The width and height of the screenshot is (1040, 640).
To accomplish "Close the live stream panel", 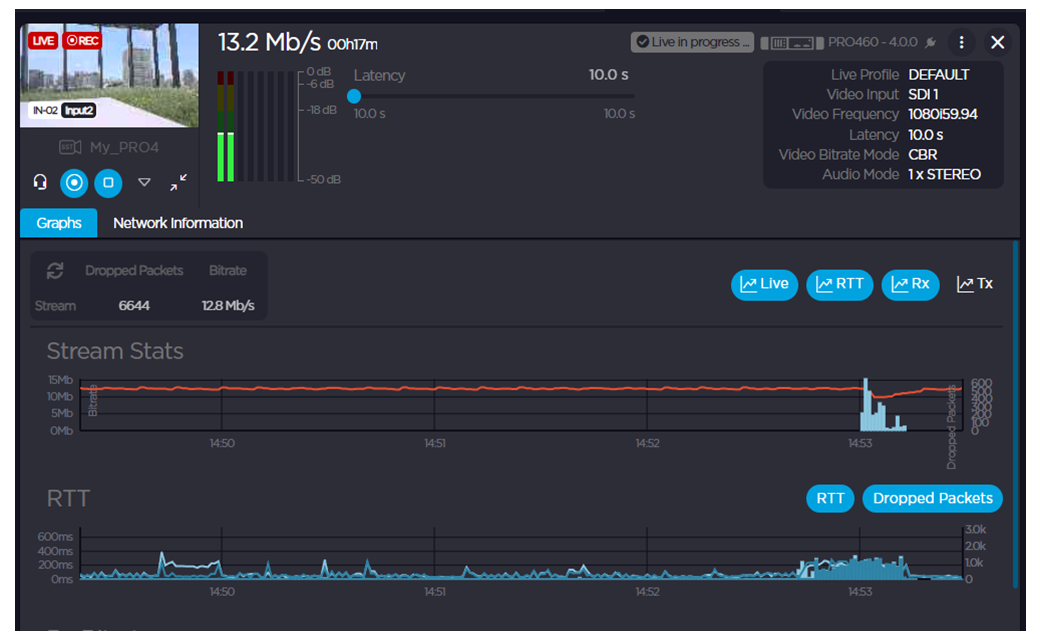I will 997,42.
